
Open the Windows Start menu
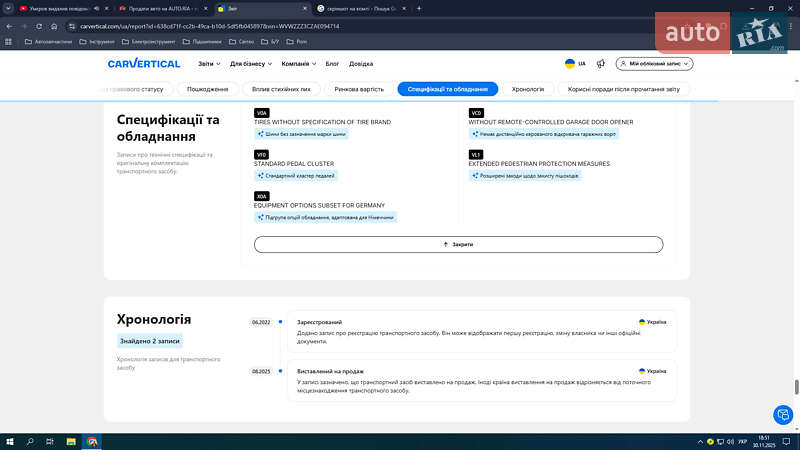coord(9,441)
